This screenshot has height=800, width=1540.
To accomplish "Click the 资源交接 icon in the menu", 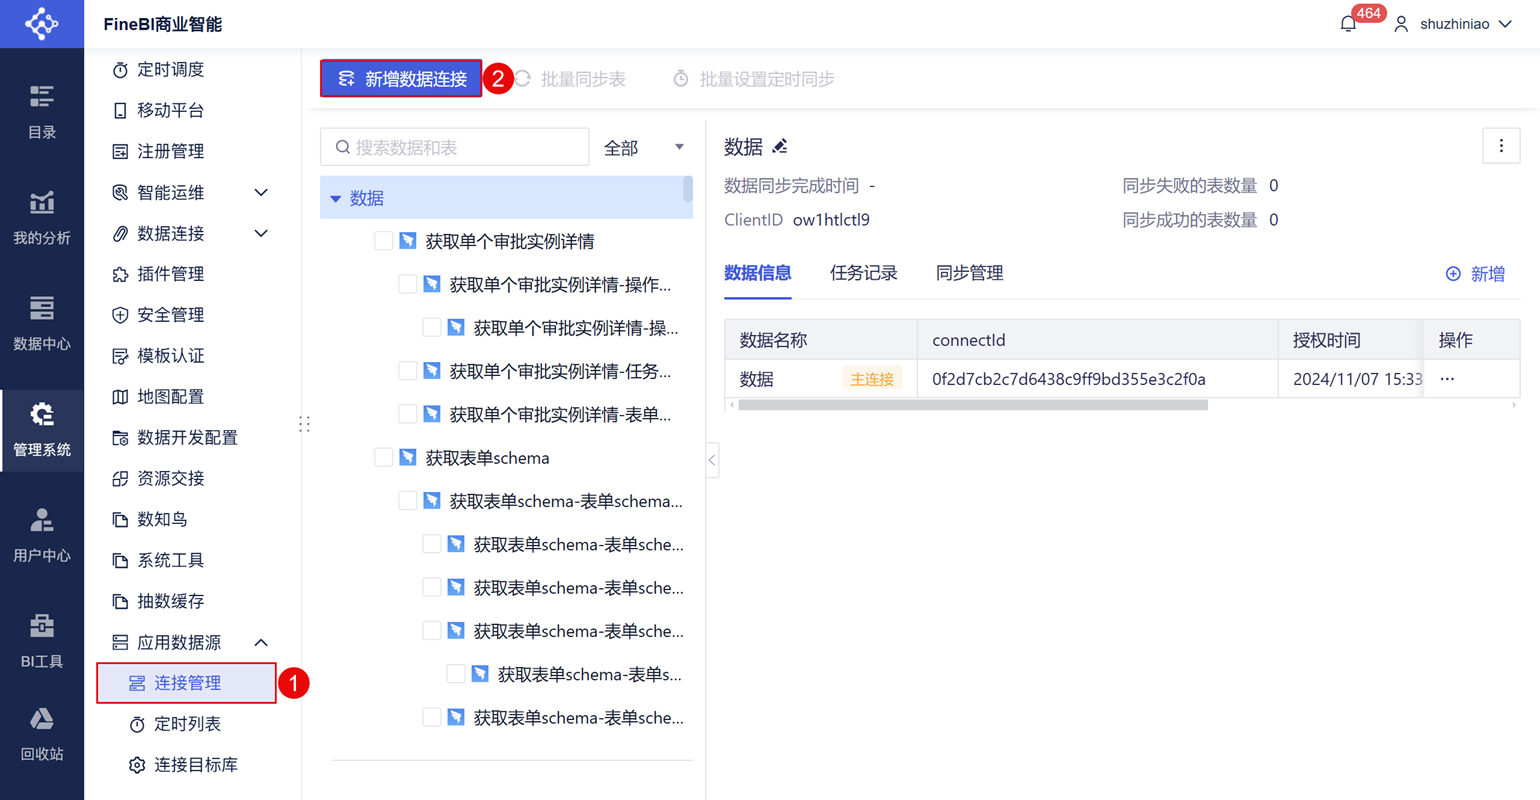I will pos(120,479).
